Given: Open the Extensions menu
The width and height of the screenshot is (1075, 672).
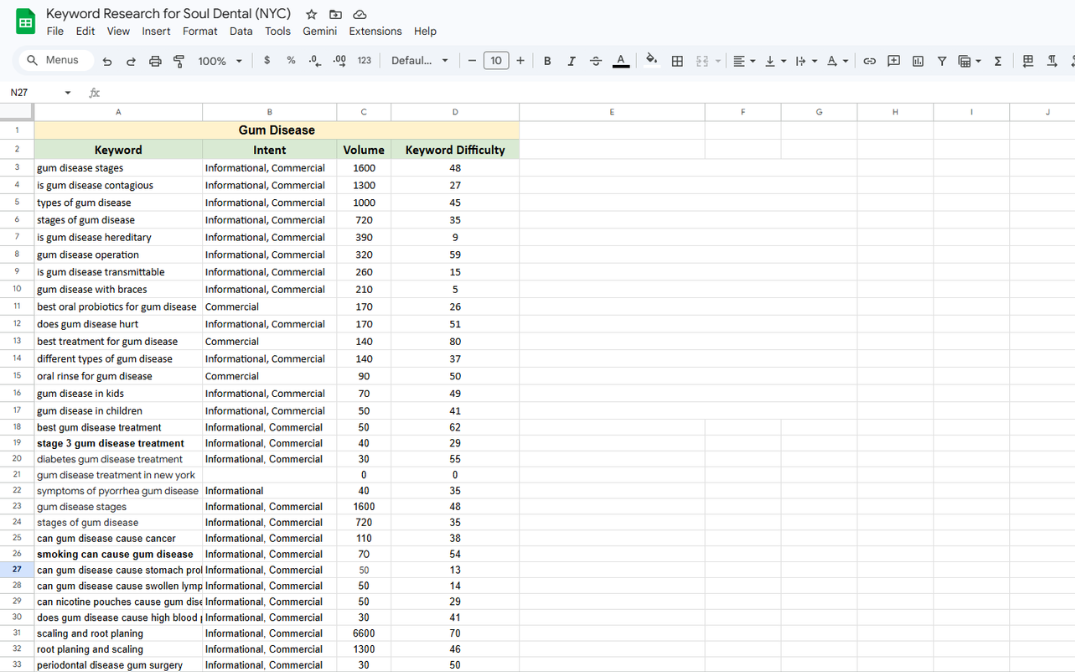Looking at the screenshot, I should coord(375,31).
